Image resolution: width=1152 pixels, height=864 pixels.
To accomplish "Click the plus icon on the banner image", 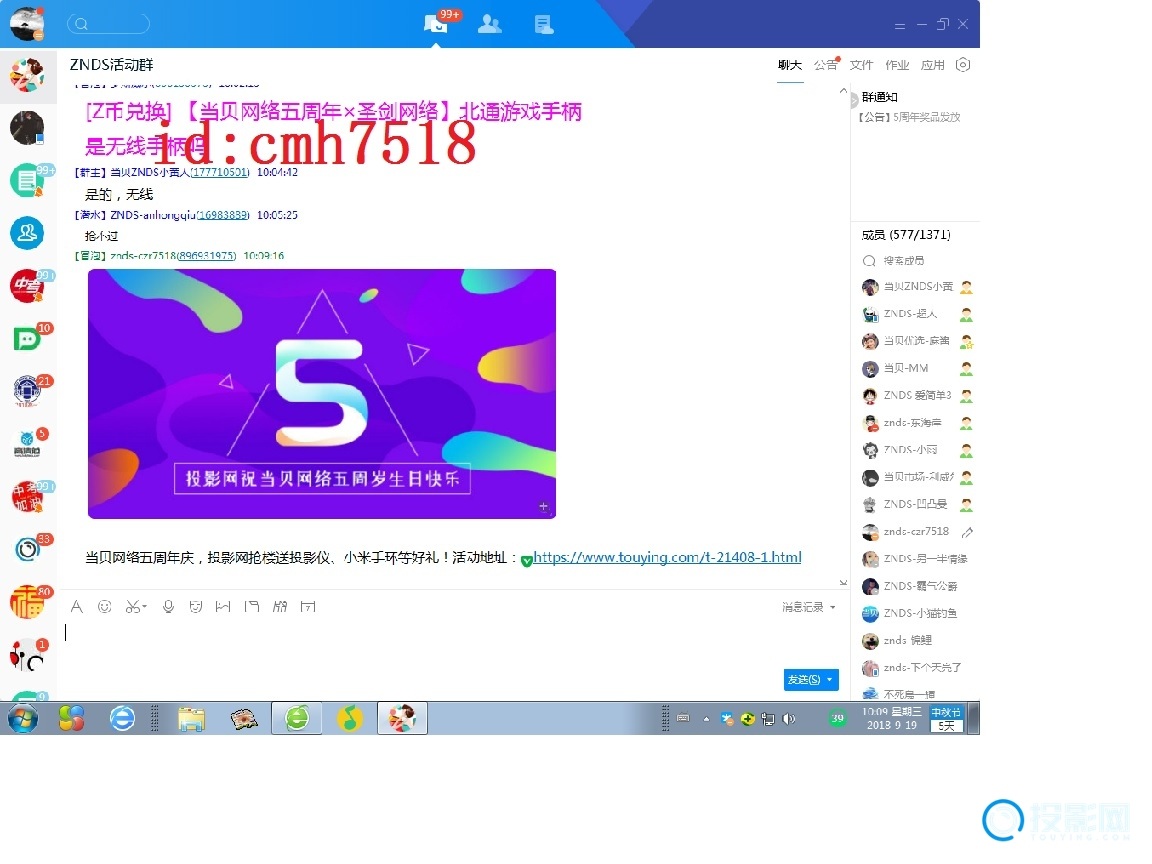I will pyautogui.click(x=543, y=506).
